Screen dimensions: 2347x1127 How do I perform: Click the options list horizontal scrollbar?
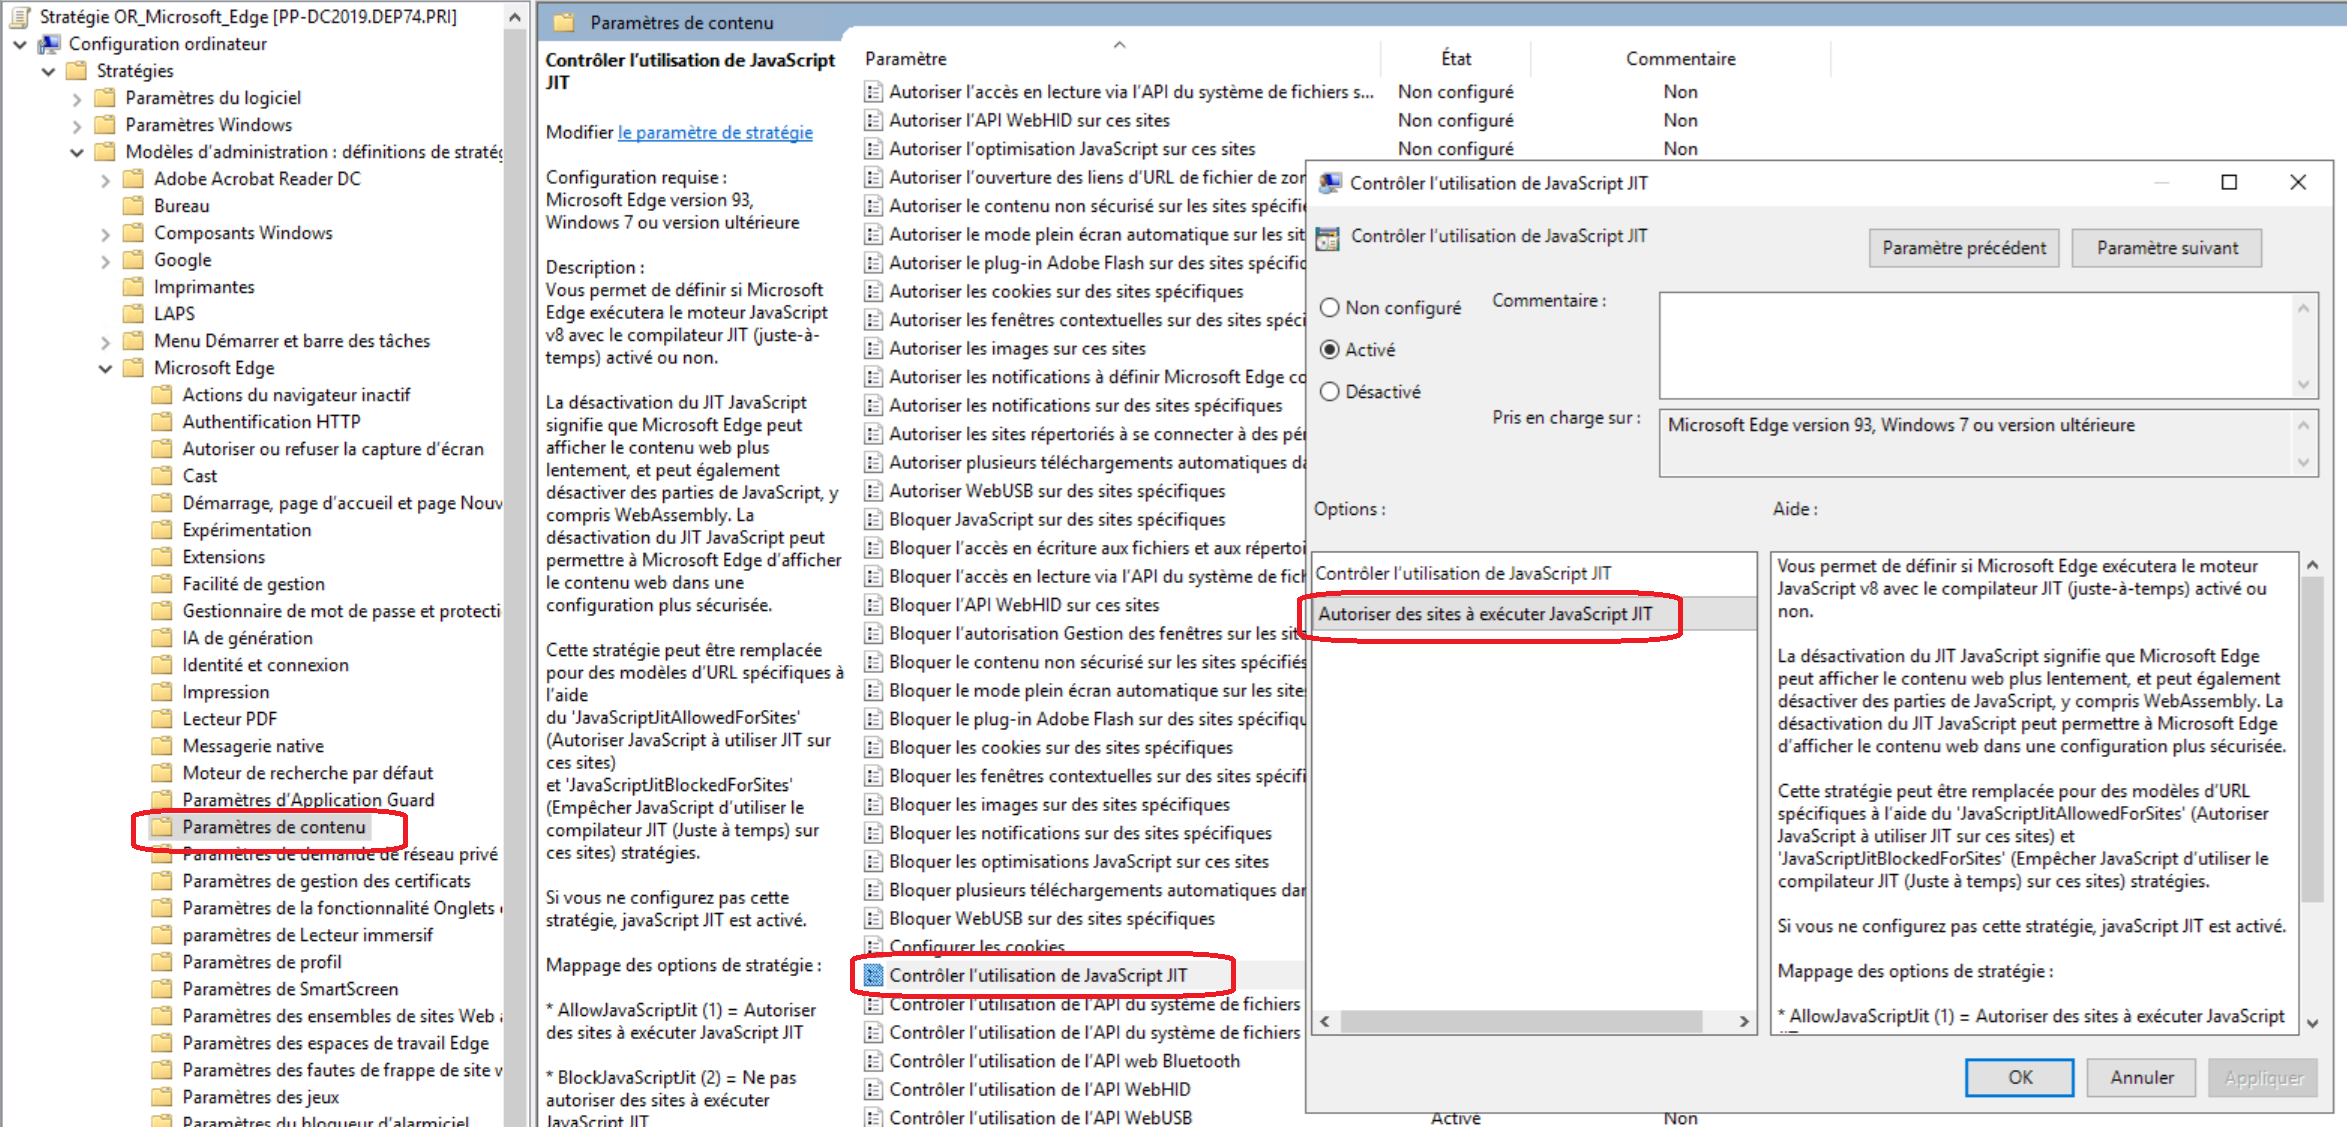tap(1520, 1021)
